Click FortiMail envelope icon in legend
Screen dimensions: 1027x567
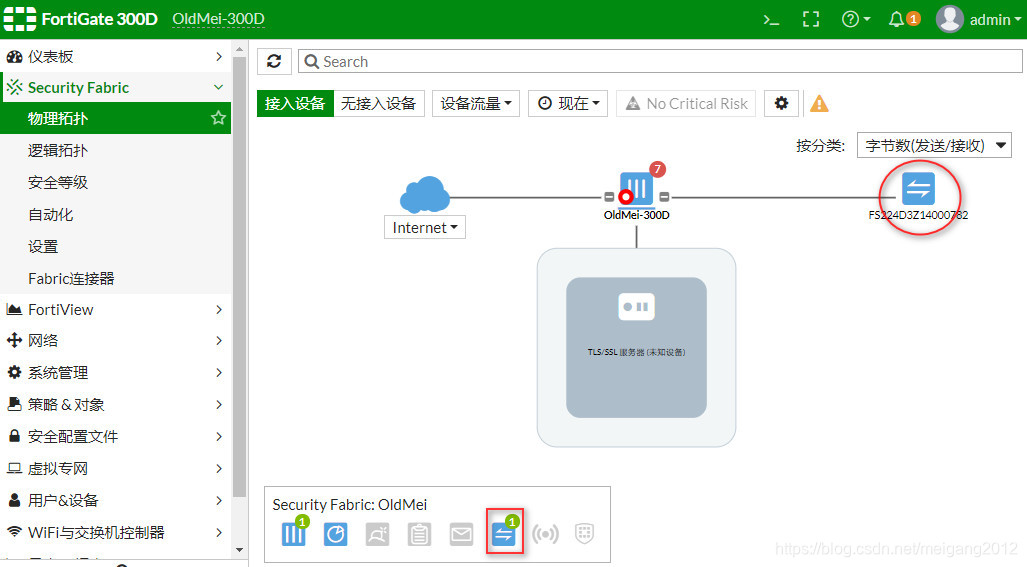tap(461, 534)
